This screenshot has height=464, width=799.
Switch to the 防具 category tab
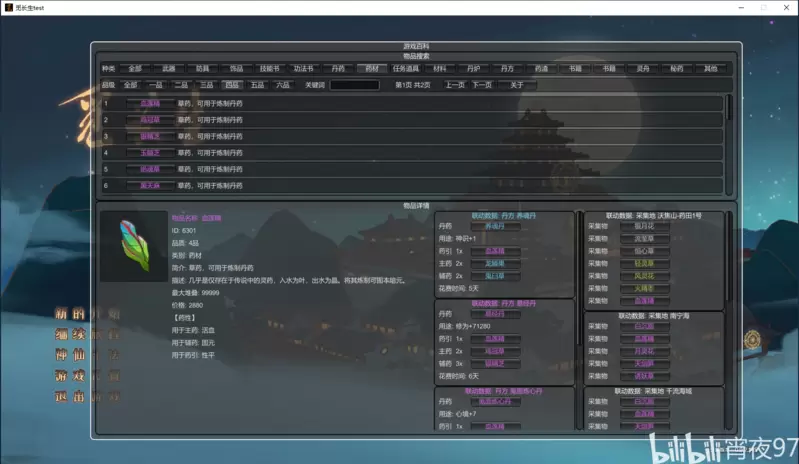click(202, 68)
